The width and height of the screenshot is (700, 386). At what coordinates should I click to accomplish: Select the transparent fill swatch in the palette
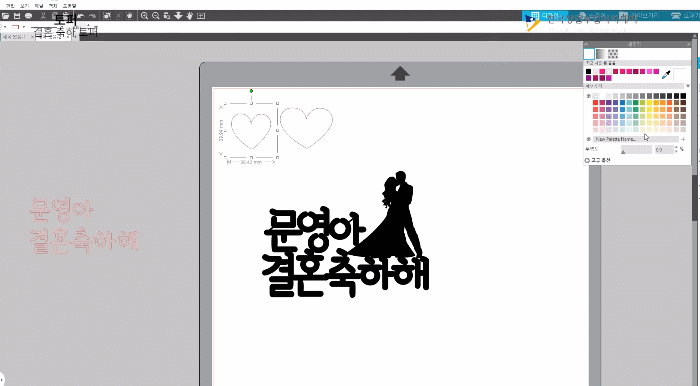(595, 96)
